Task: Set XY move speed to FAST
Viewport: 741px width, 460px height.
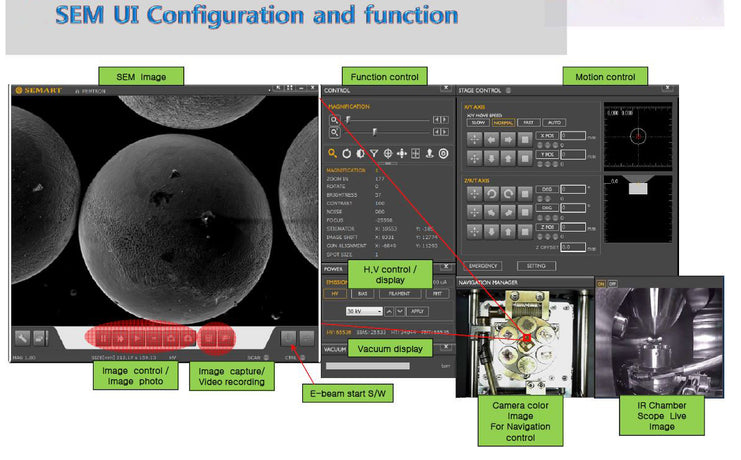Action: pos(528,122)
